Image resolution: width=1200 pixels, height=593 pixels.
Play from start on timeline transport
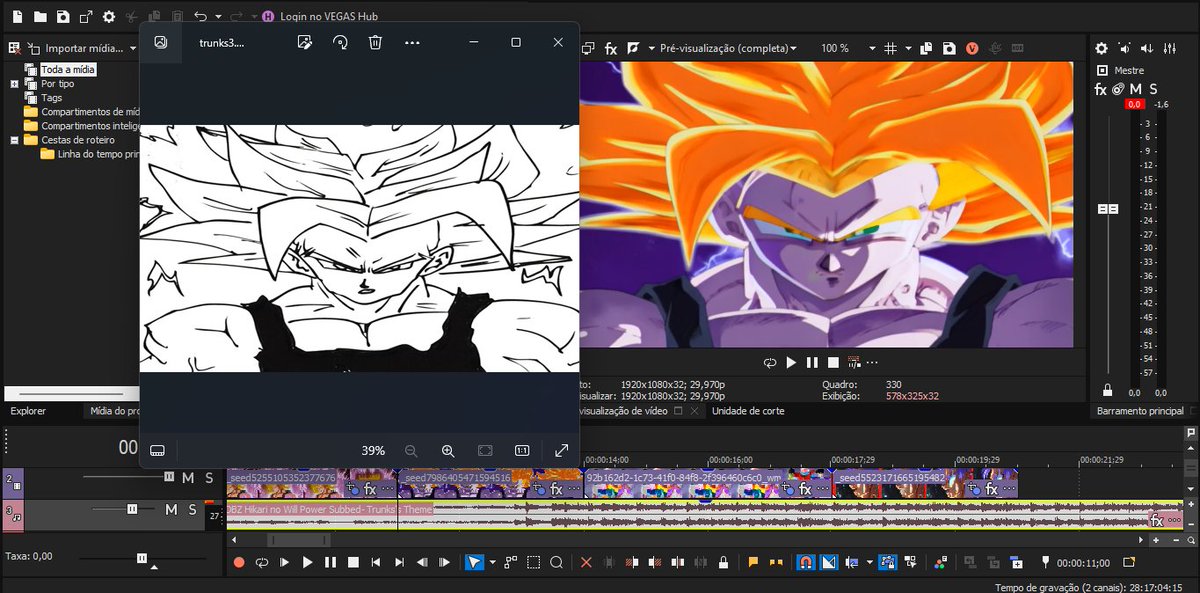pos(285,563)
